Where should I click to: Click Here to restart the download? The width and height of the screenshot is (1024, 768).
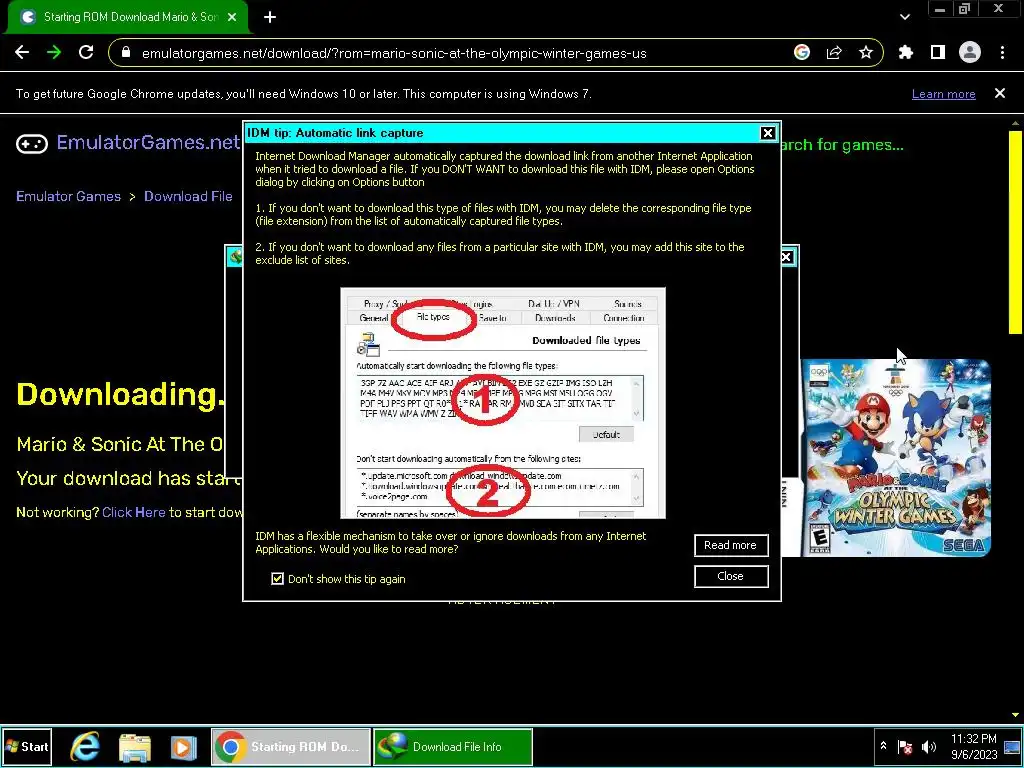[133, 512]
